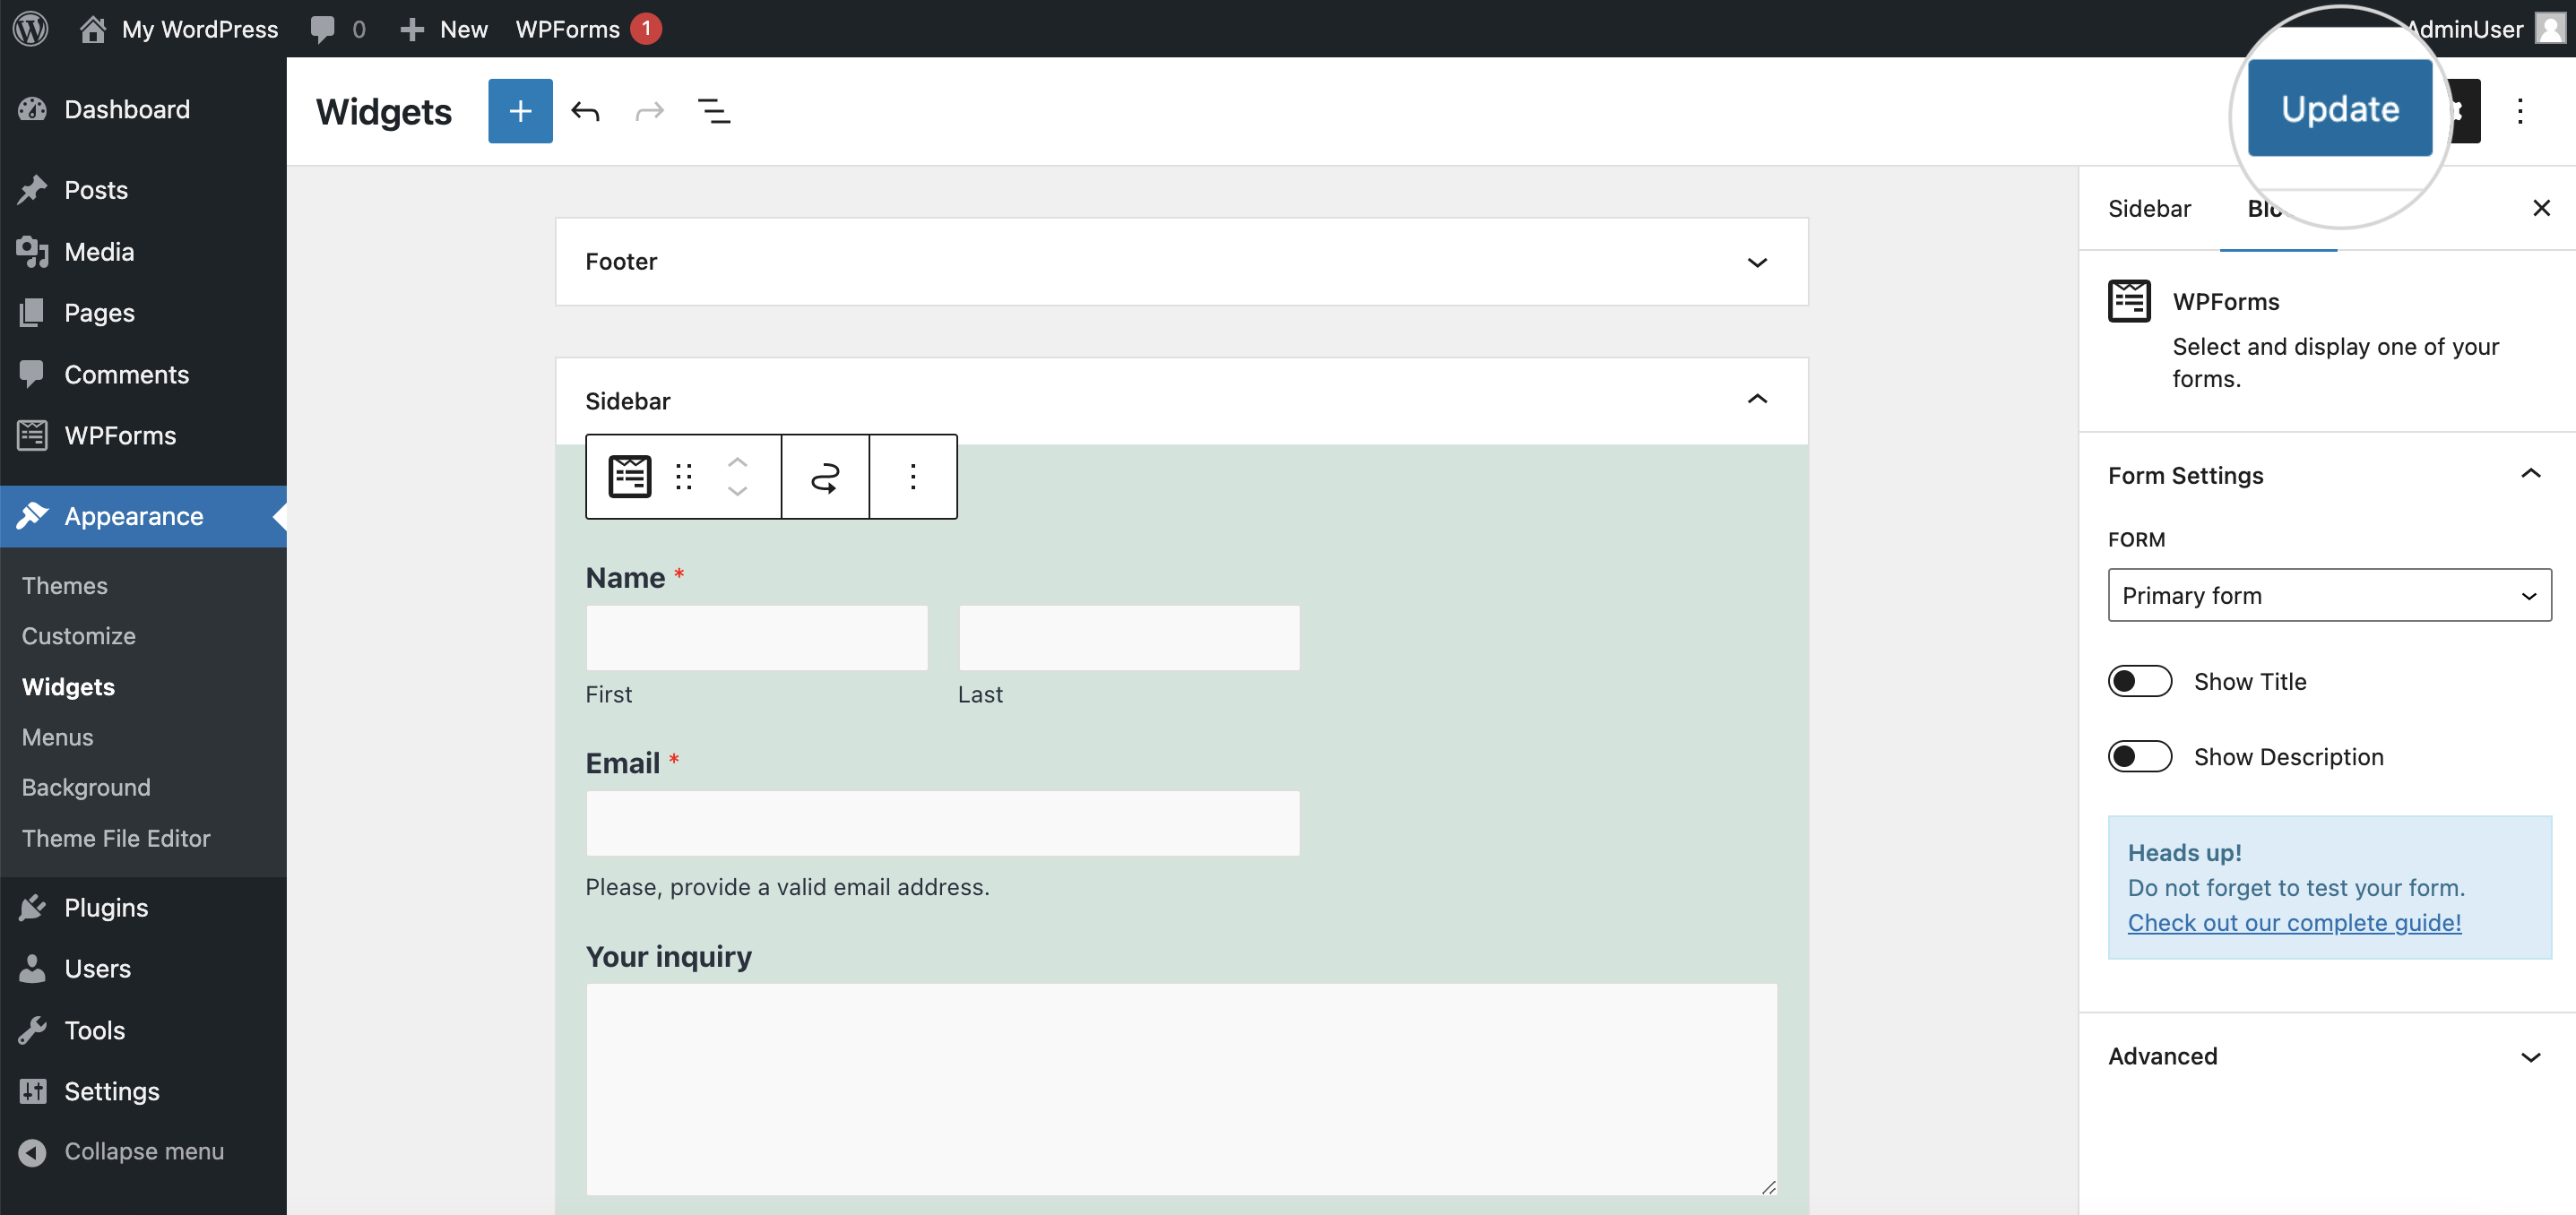Switch to the Sidebar settings tab
Screen dimensions: 2576x1215
click(x=2149, y=209)
